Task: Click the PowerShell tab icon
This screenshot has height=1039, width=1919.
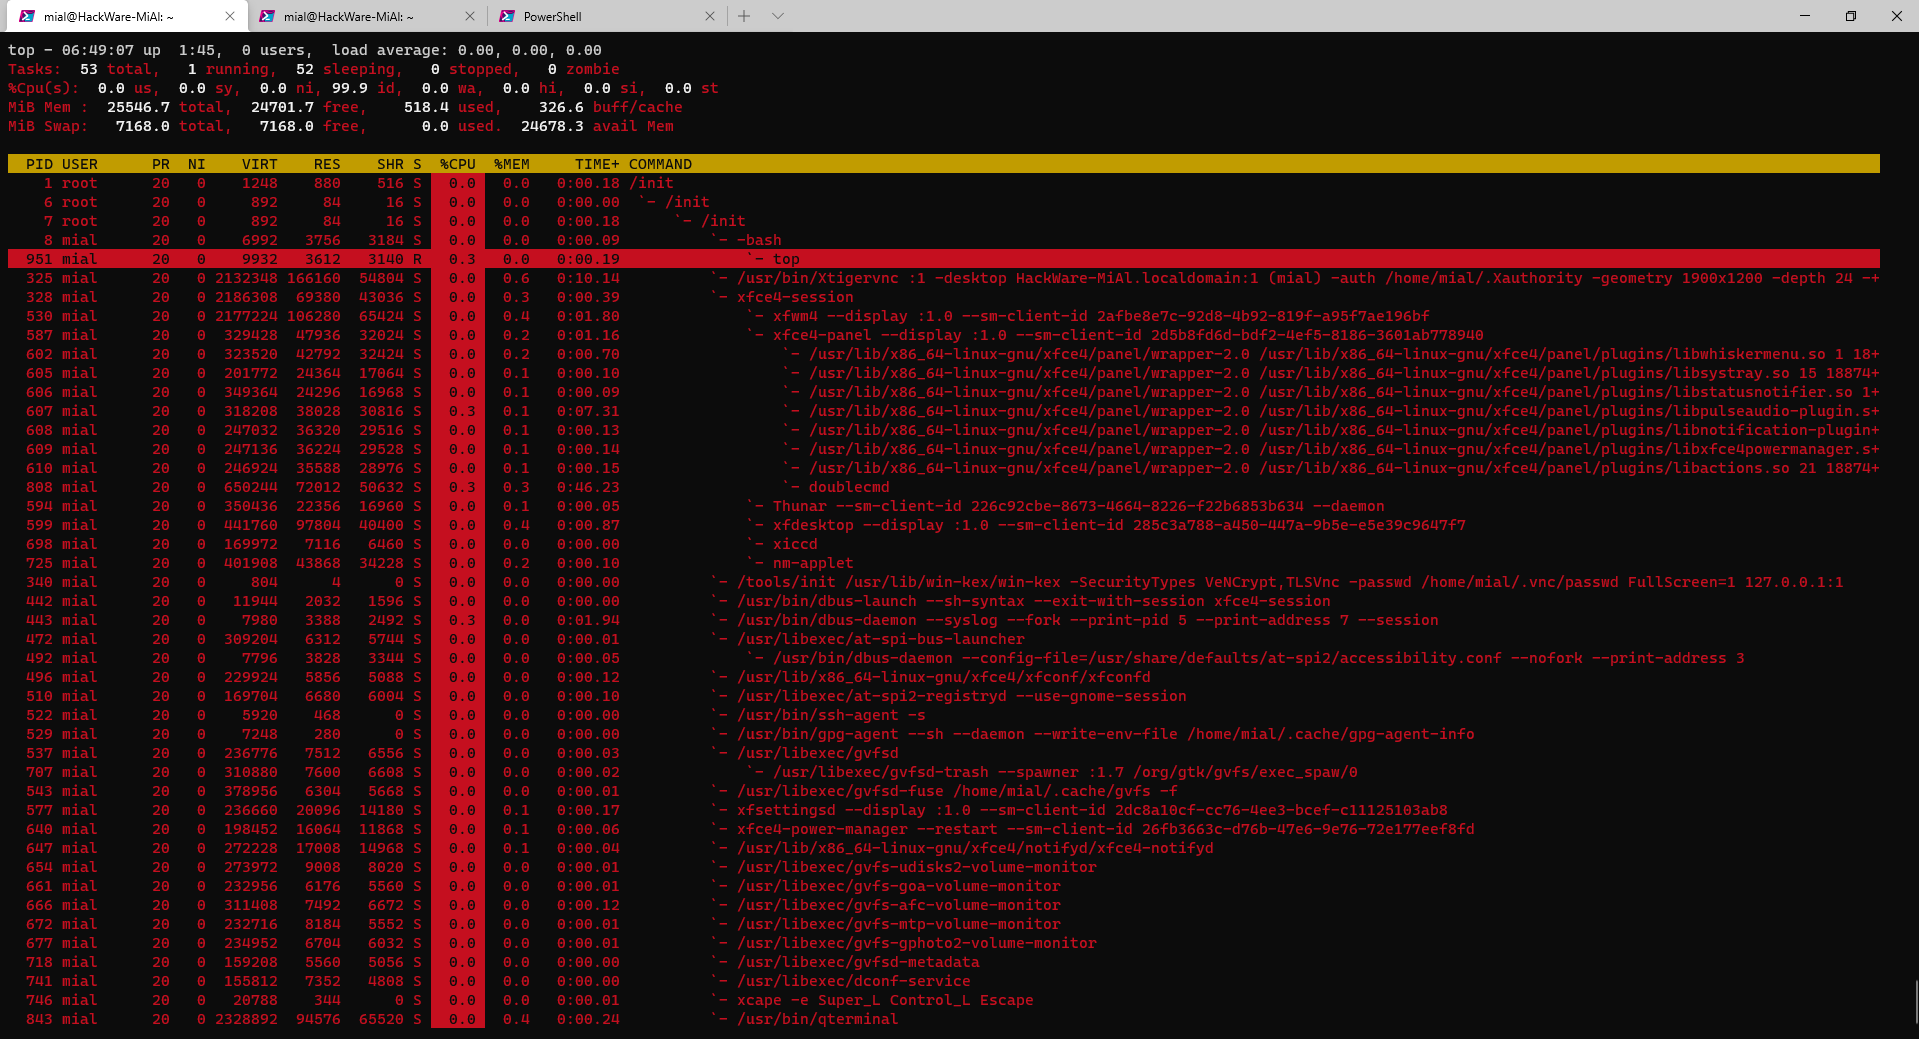Action: [507, 16]
